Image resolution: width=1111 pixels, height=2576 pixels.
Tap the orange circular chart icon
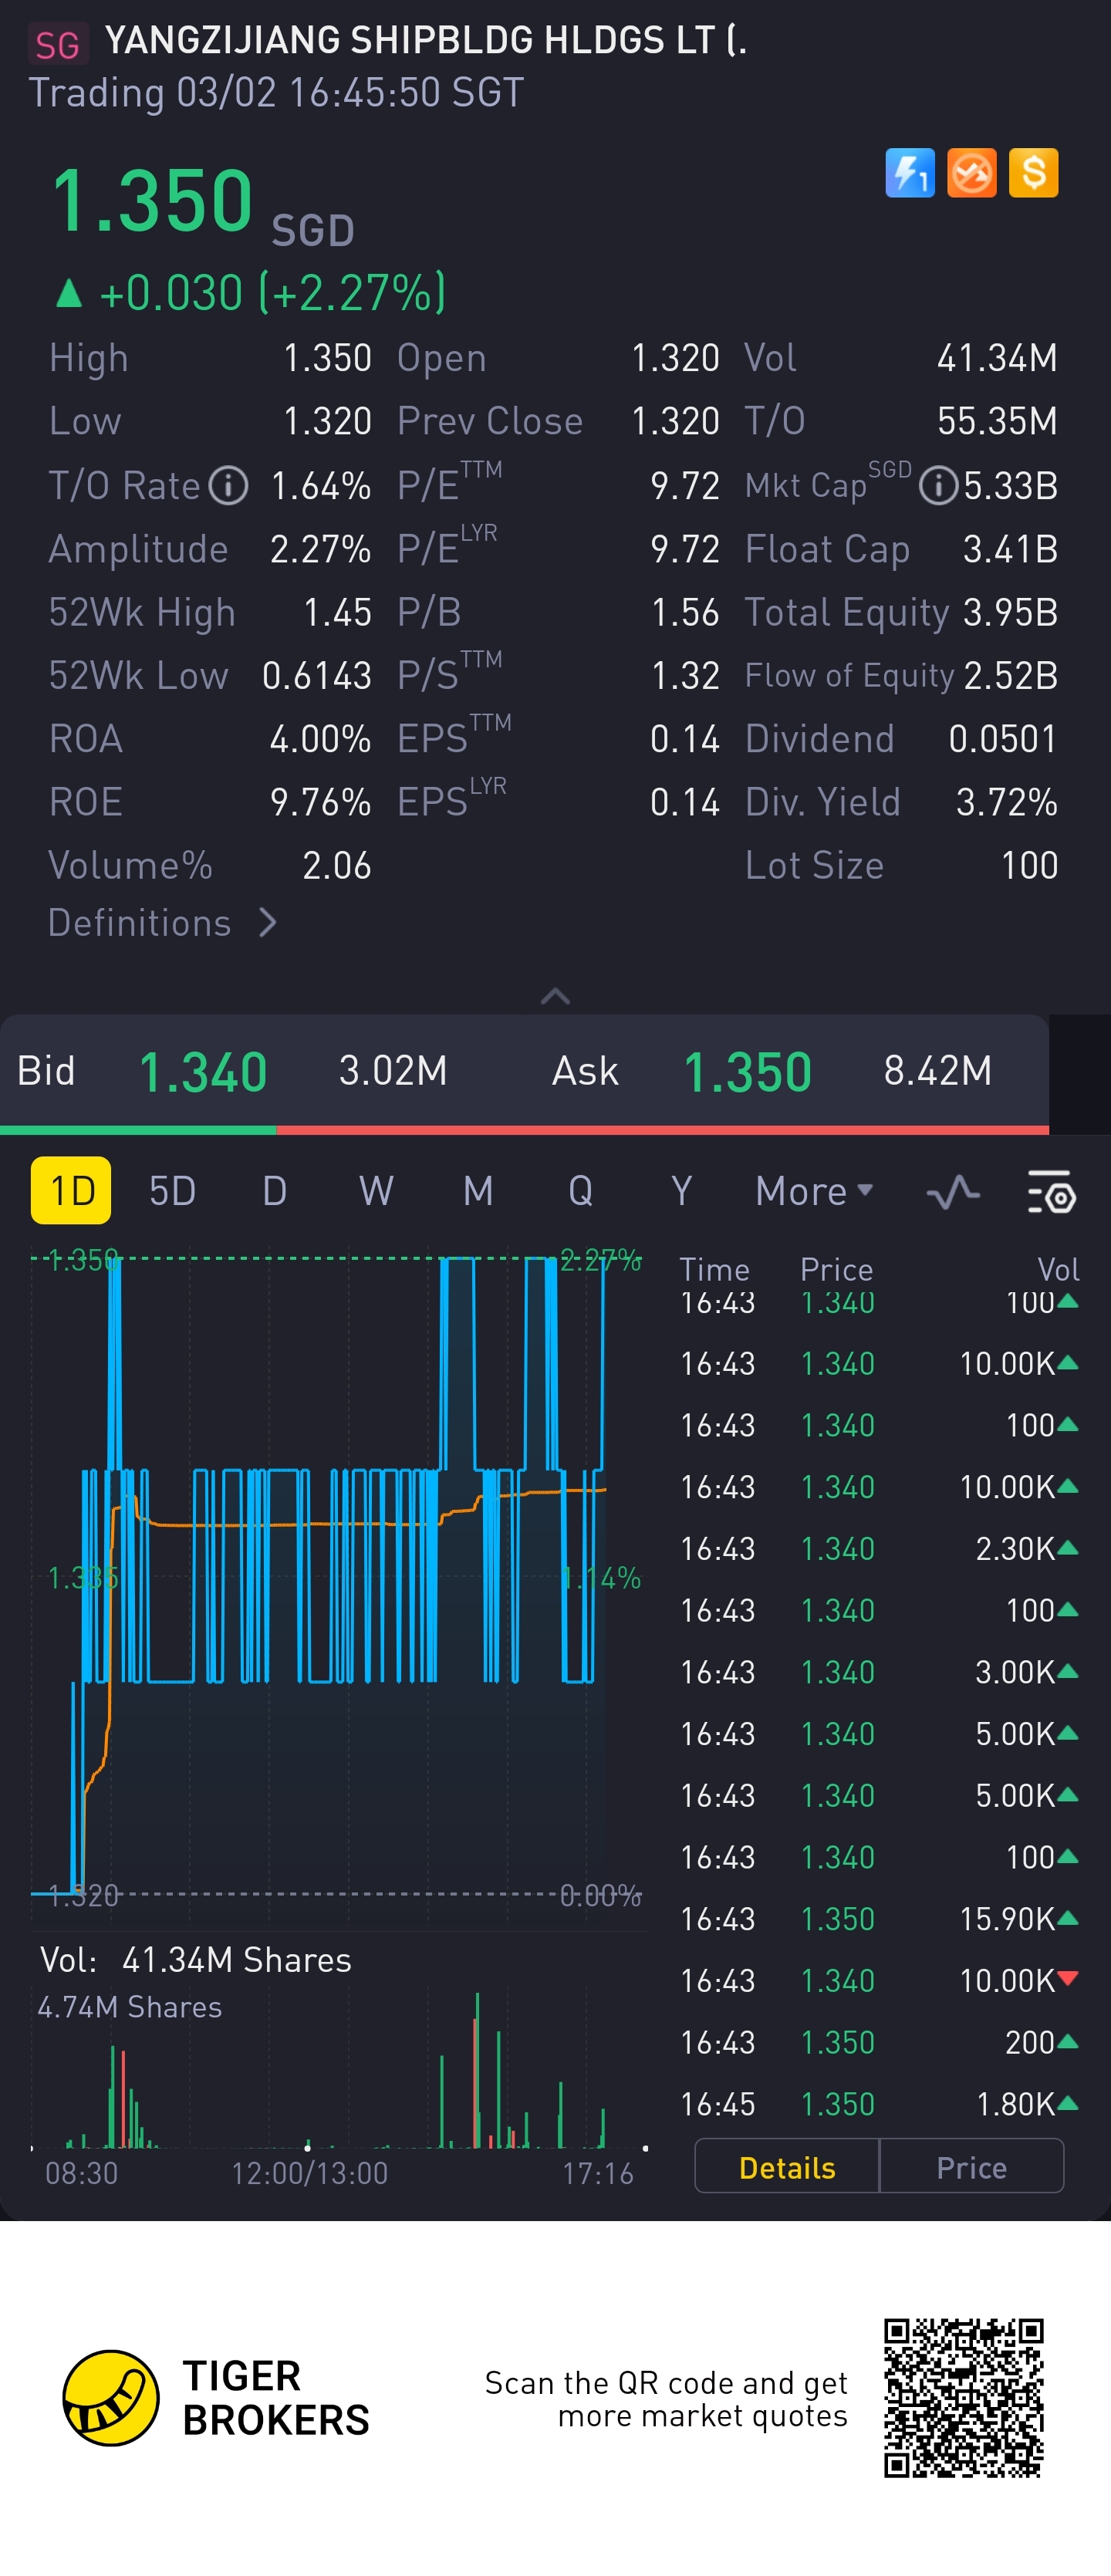pyautogui.click(x=971, y=173)
